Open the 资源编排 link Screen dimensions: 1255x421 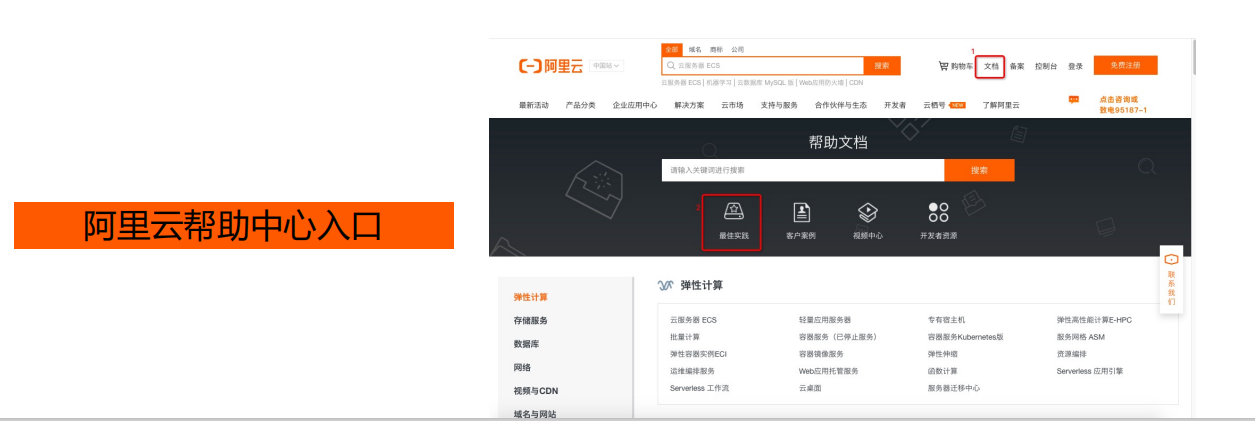coord(1072,354)
